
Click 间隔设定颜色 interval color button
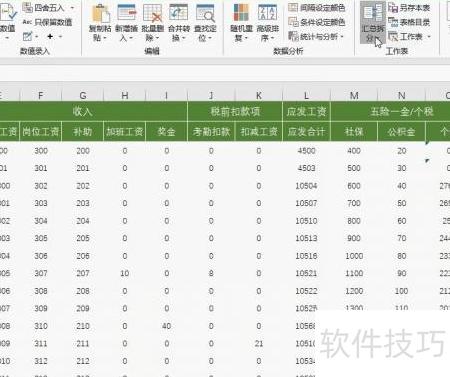(317, 7)
